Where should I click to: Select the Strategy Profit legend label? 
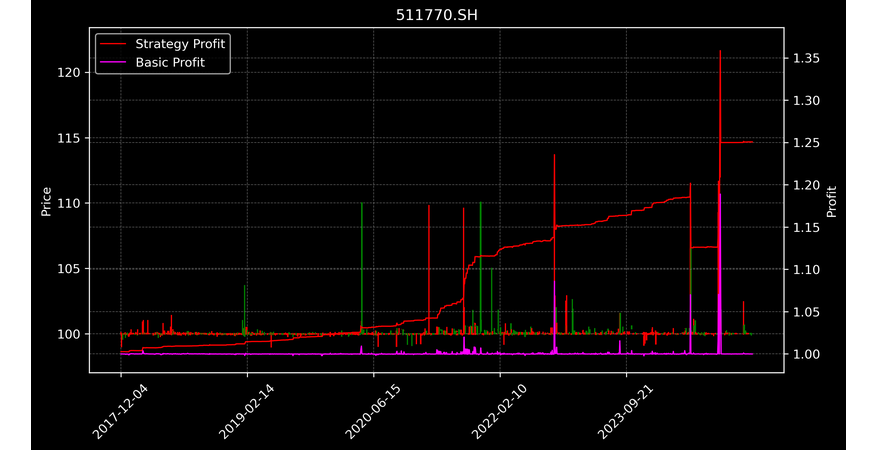[180, 44]
